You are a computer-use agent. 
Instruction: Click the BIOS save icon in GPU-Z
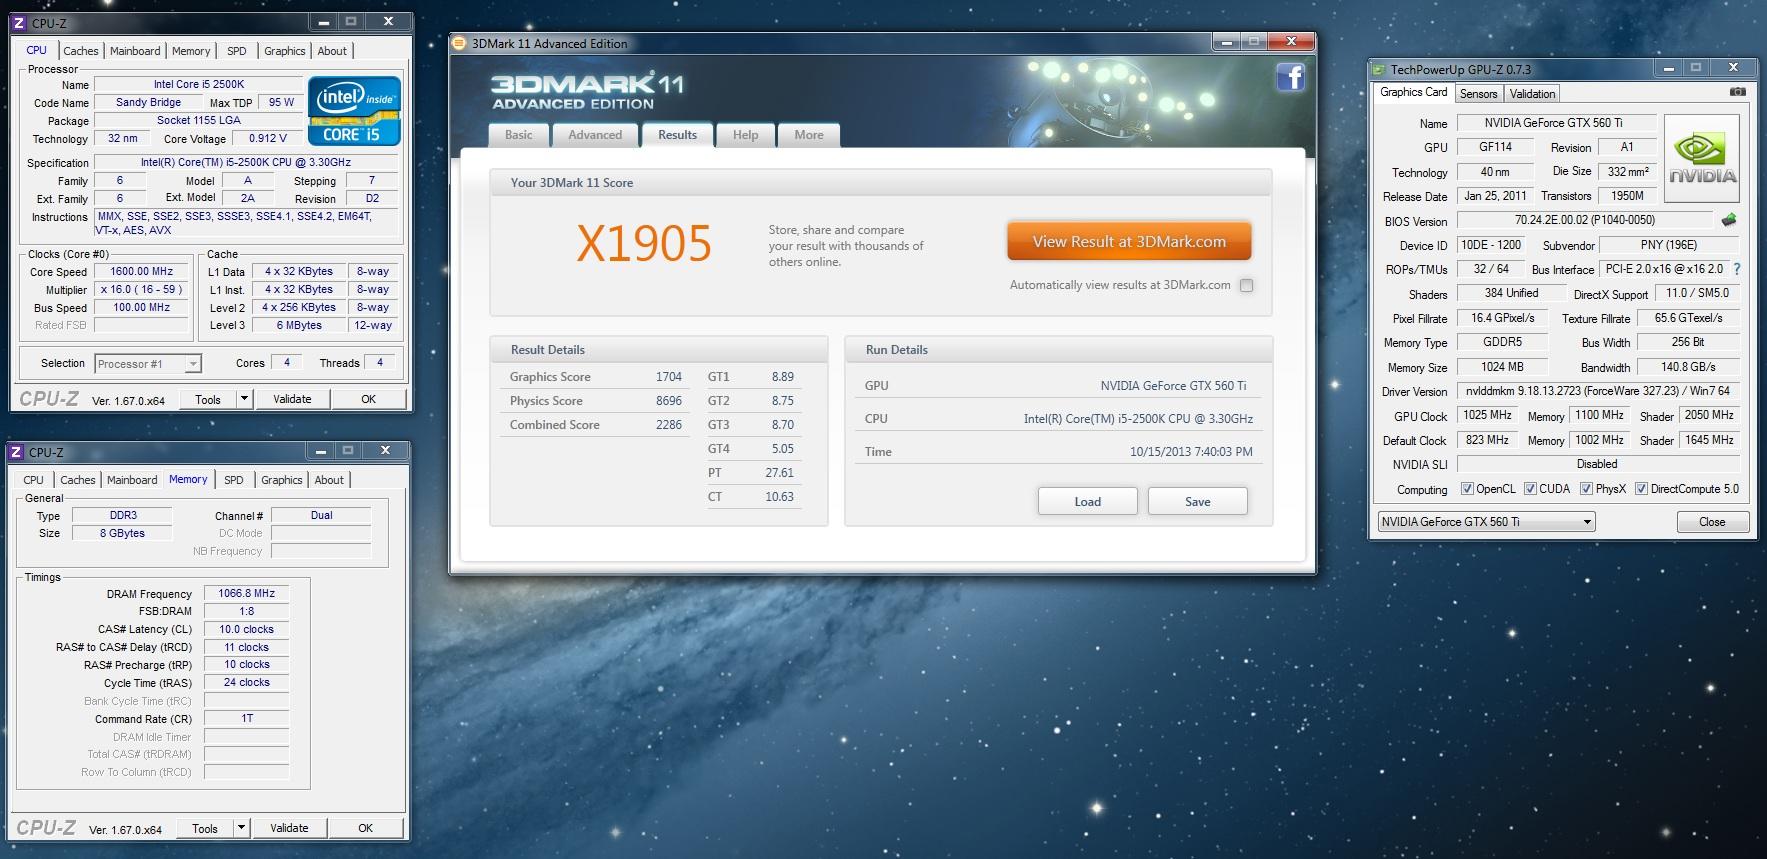point(1728,220)
